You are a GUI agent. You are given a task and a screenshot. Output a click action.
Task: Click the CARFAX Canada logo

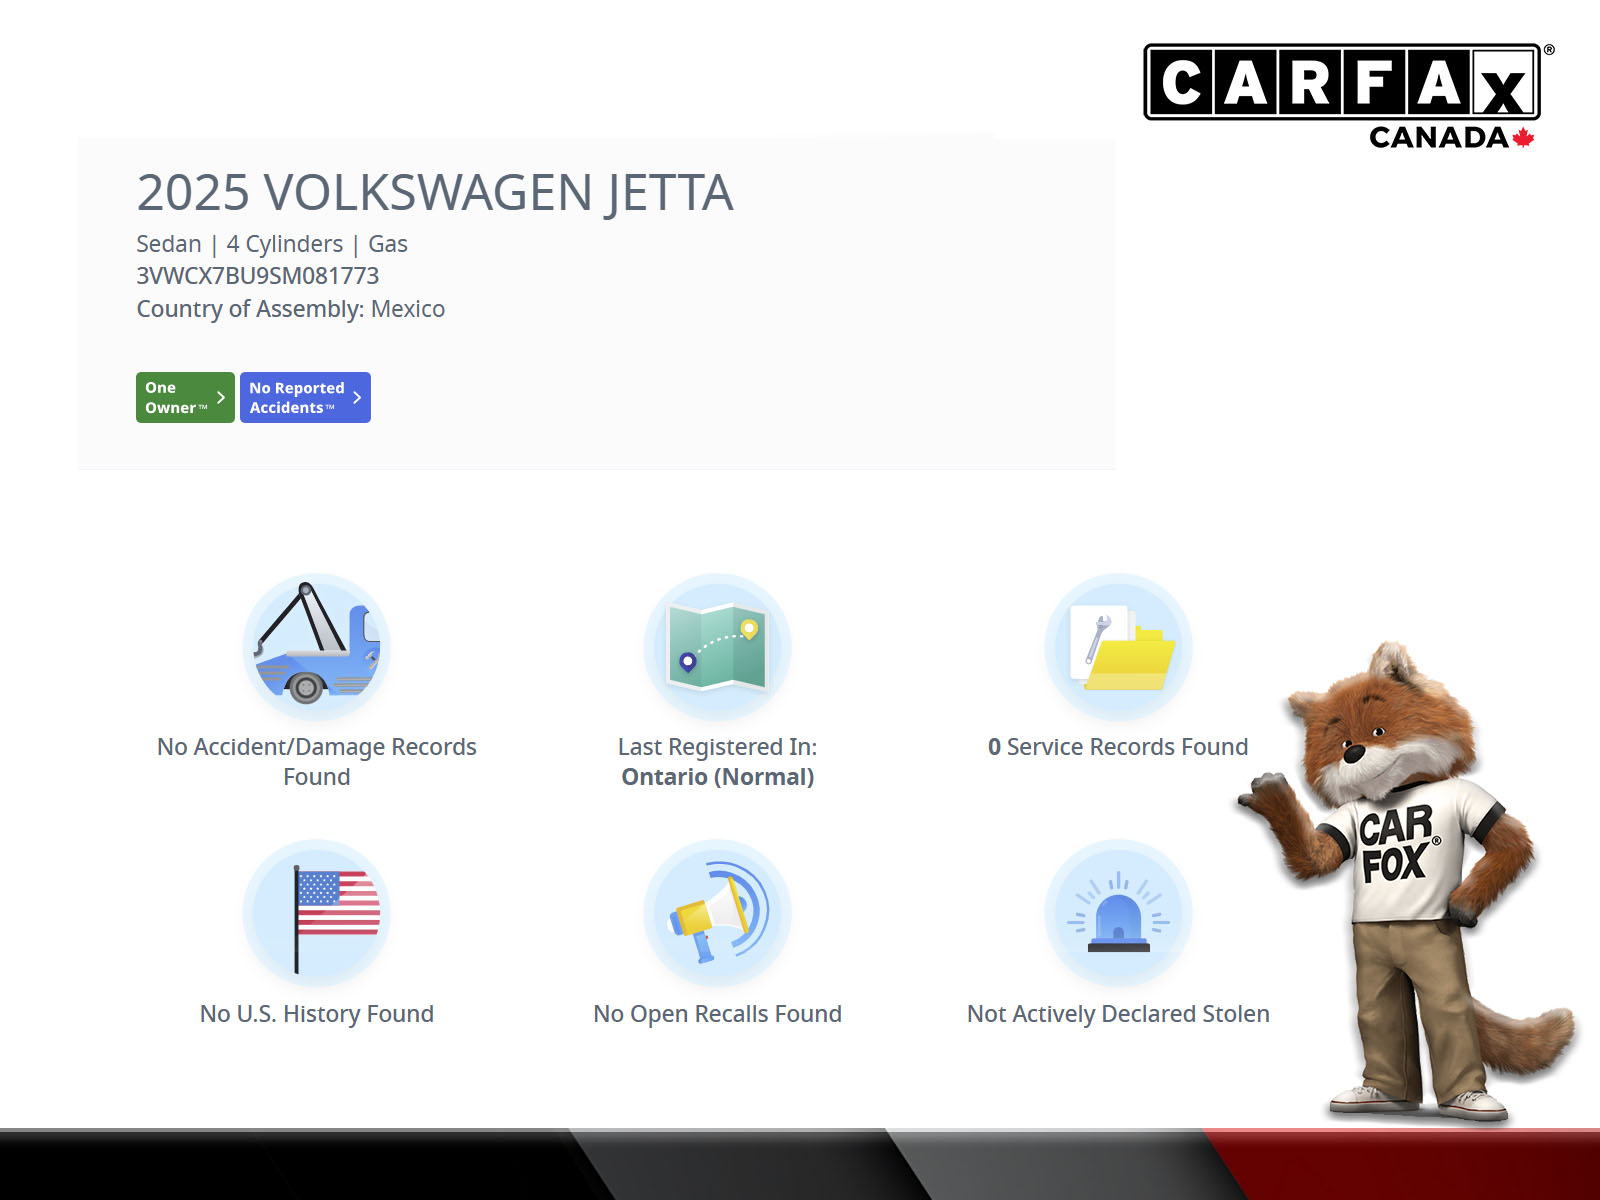(x=1342, y=94)
